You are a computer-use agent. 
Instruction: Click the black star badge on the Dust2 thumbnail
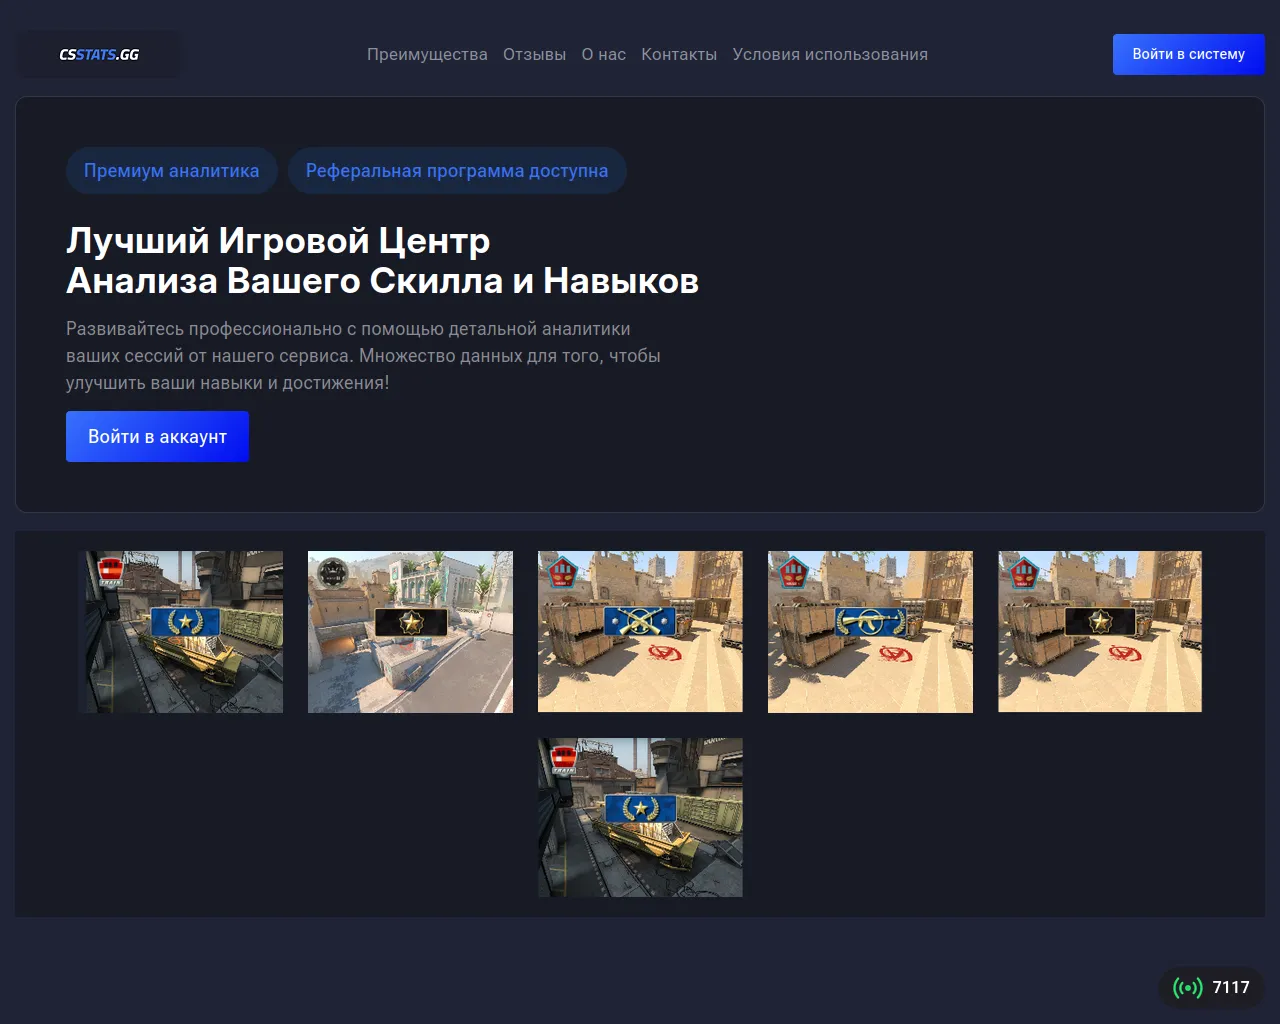coord(1100,621)
